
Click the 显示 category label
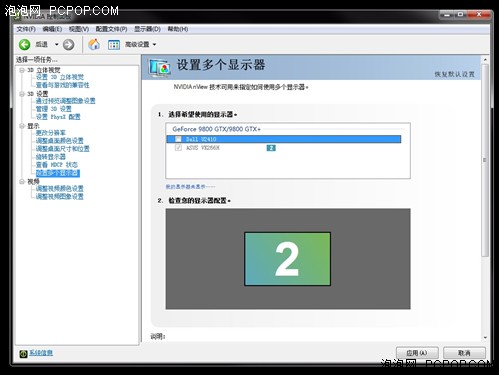pyautogui.click(x=33, y=126)
